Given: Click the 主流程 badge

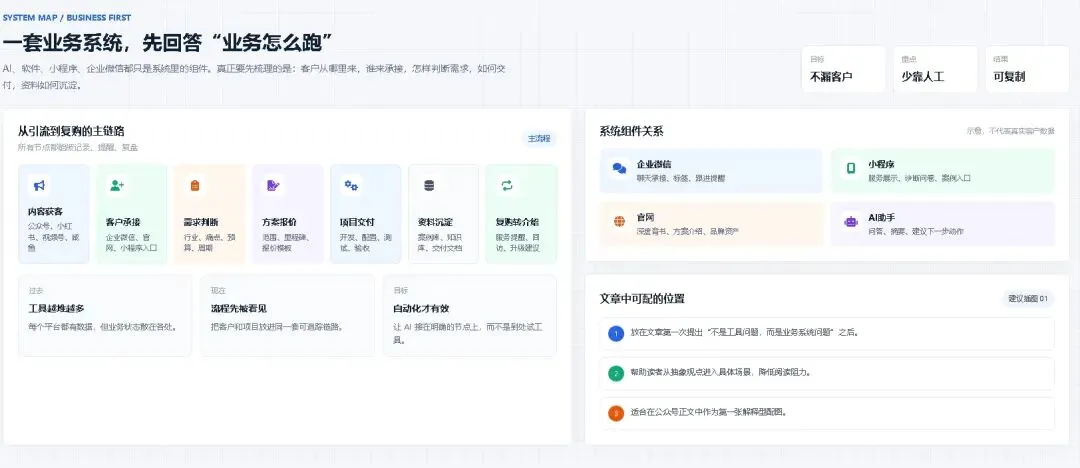Looking at the screenshot, I should pos(539,139).
